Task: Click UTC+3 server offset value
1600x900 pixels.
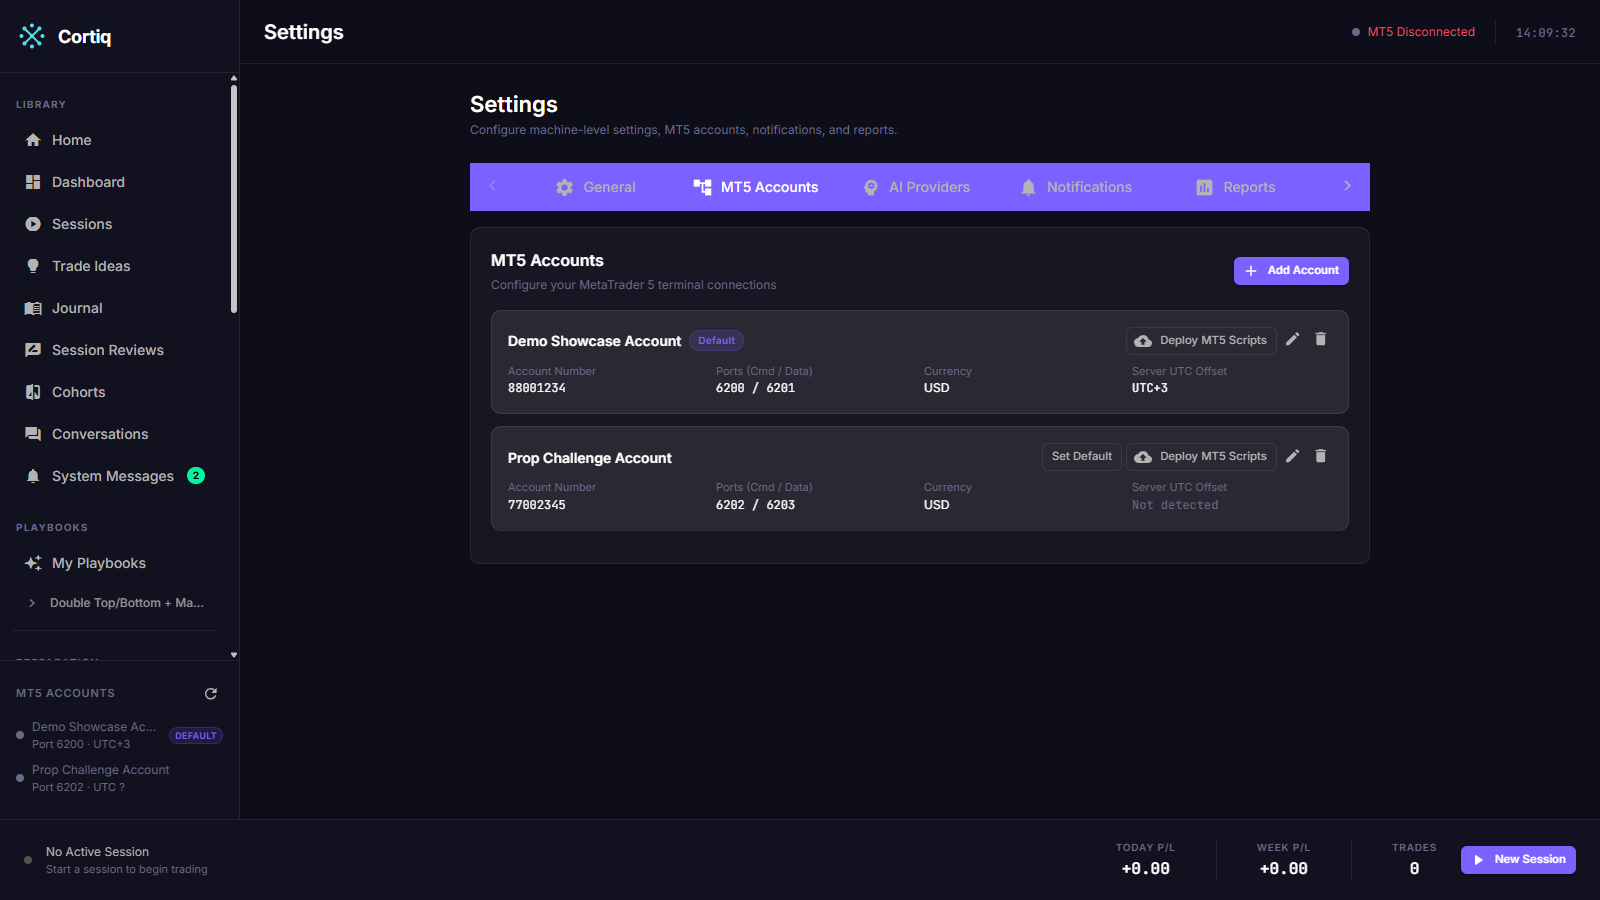Action: pos(1150,388)
